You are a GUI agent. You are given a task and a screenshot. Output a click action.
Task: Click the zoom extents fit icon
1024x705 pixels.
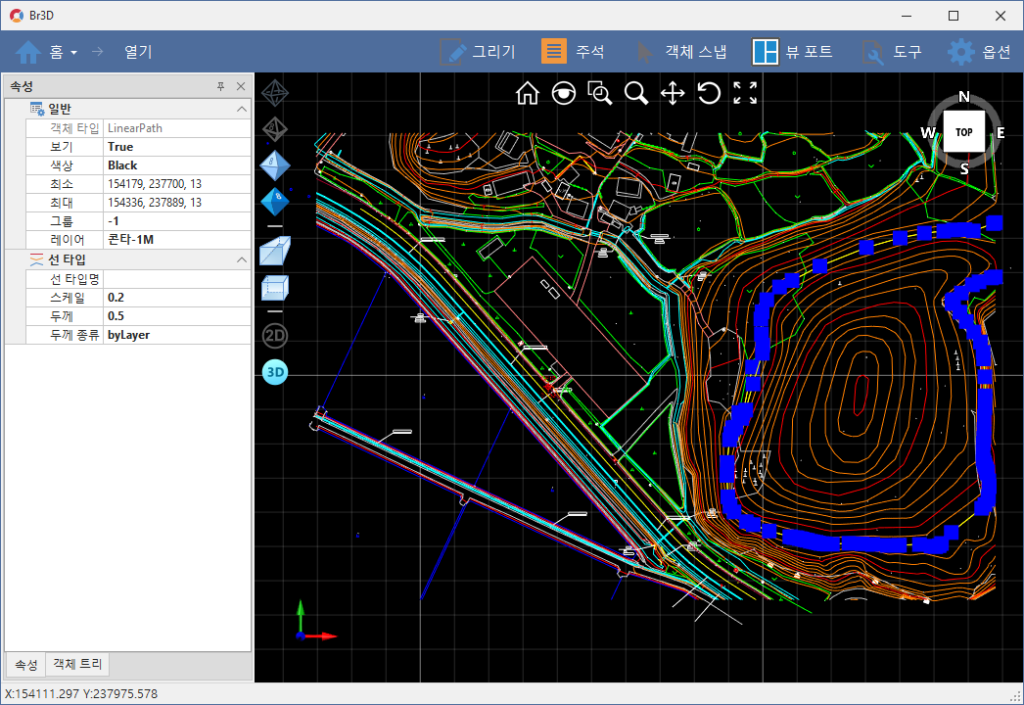[x=745, y=93]
